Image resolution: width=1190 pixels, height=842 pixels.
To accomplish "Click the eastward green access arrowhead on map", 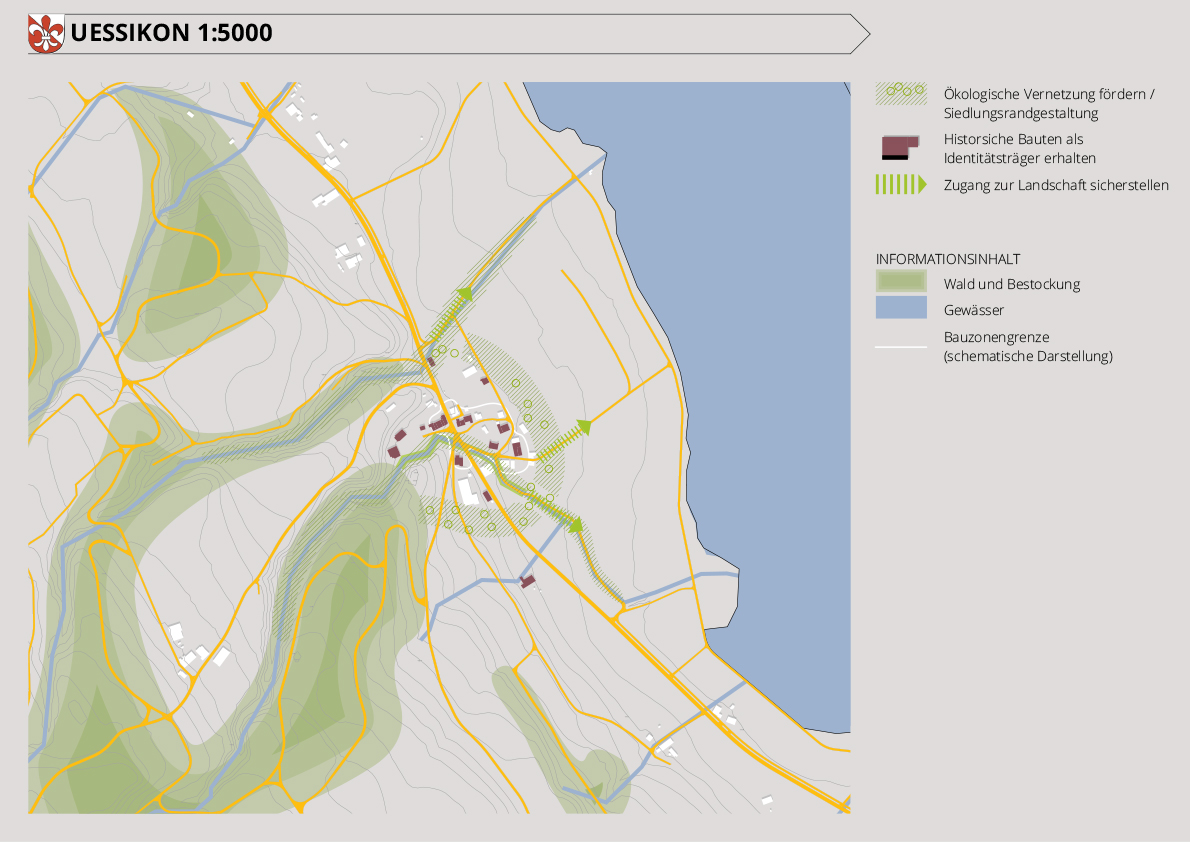I will pos(583,427).
